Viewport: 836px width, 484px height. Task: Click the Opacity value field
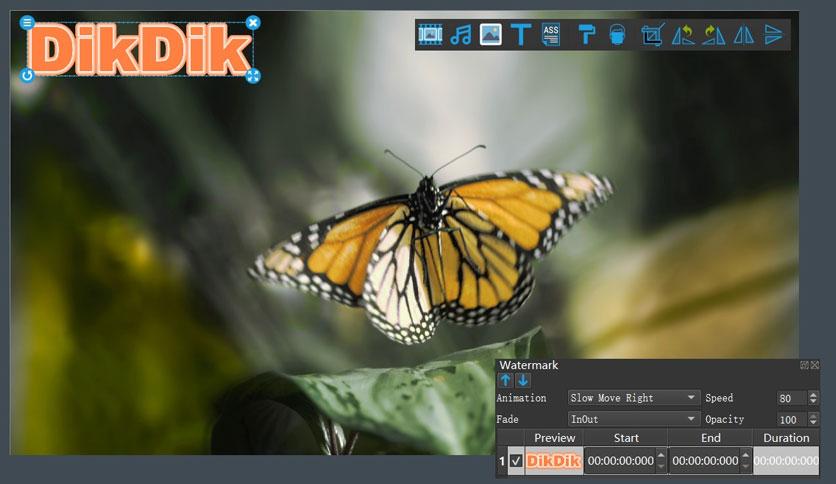792,420
